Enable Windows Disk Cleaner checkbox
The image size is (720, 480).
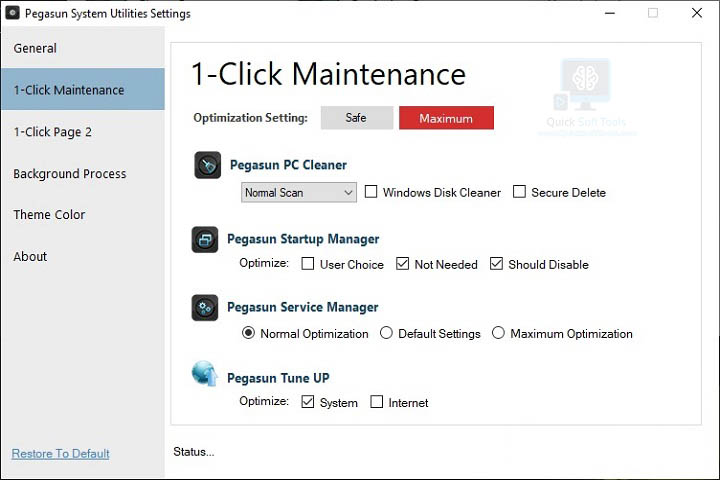pyautogui.click(x=371, y=192)
